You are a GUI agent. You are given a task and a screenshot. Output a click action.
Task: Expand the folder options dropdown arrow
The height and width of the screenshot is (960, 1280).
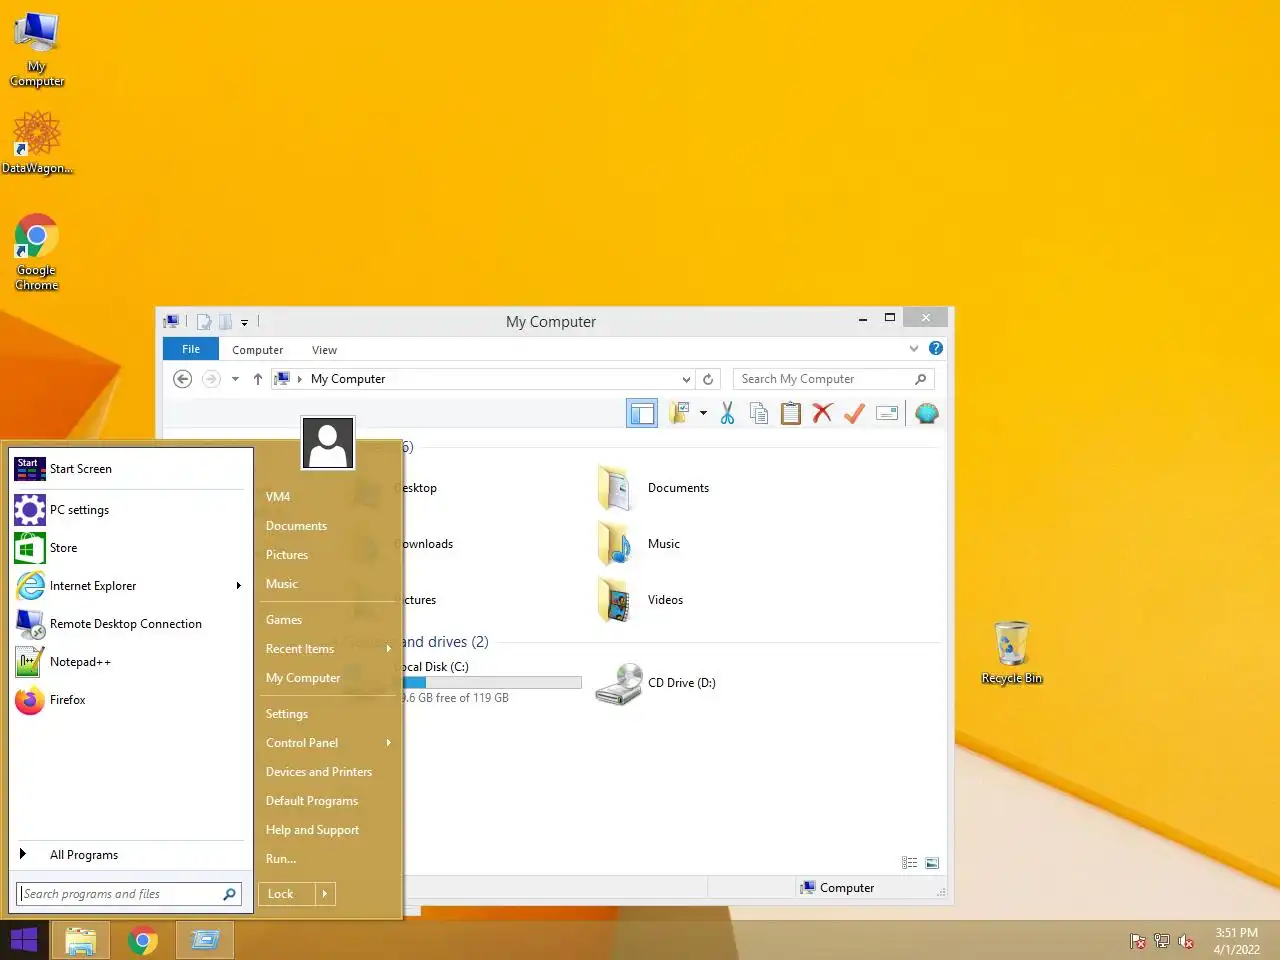click(703, 413)
